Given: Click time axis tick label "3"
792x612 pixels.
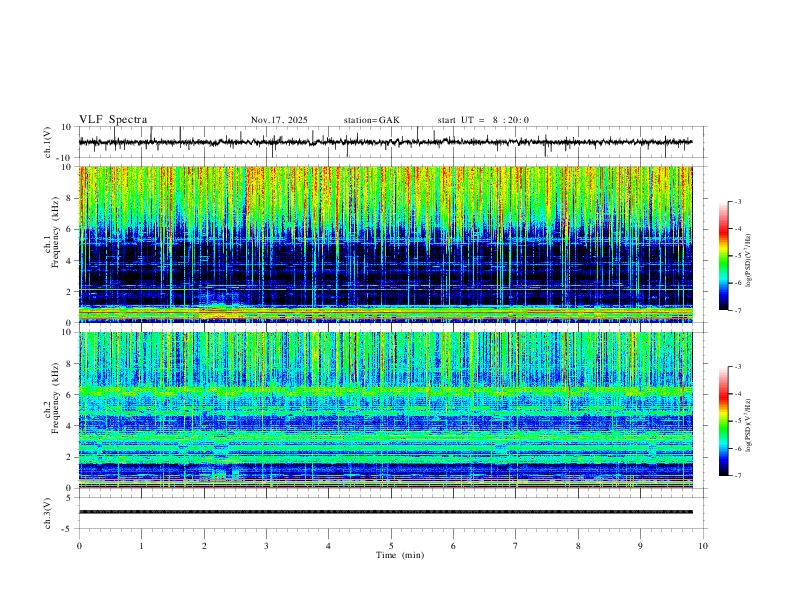Looking at the screenshot, I should 266,546.
